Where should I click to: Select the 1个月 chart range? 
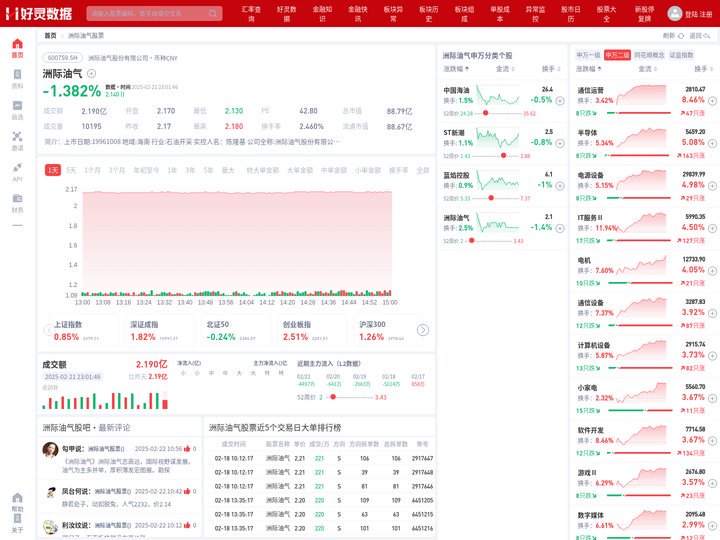pos(92,170)
